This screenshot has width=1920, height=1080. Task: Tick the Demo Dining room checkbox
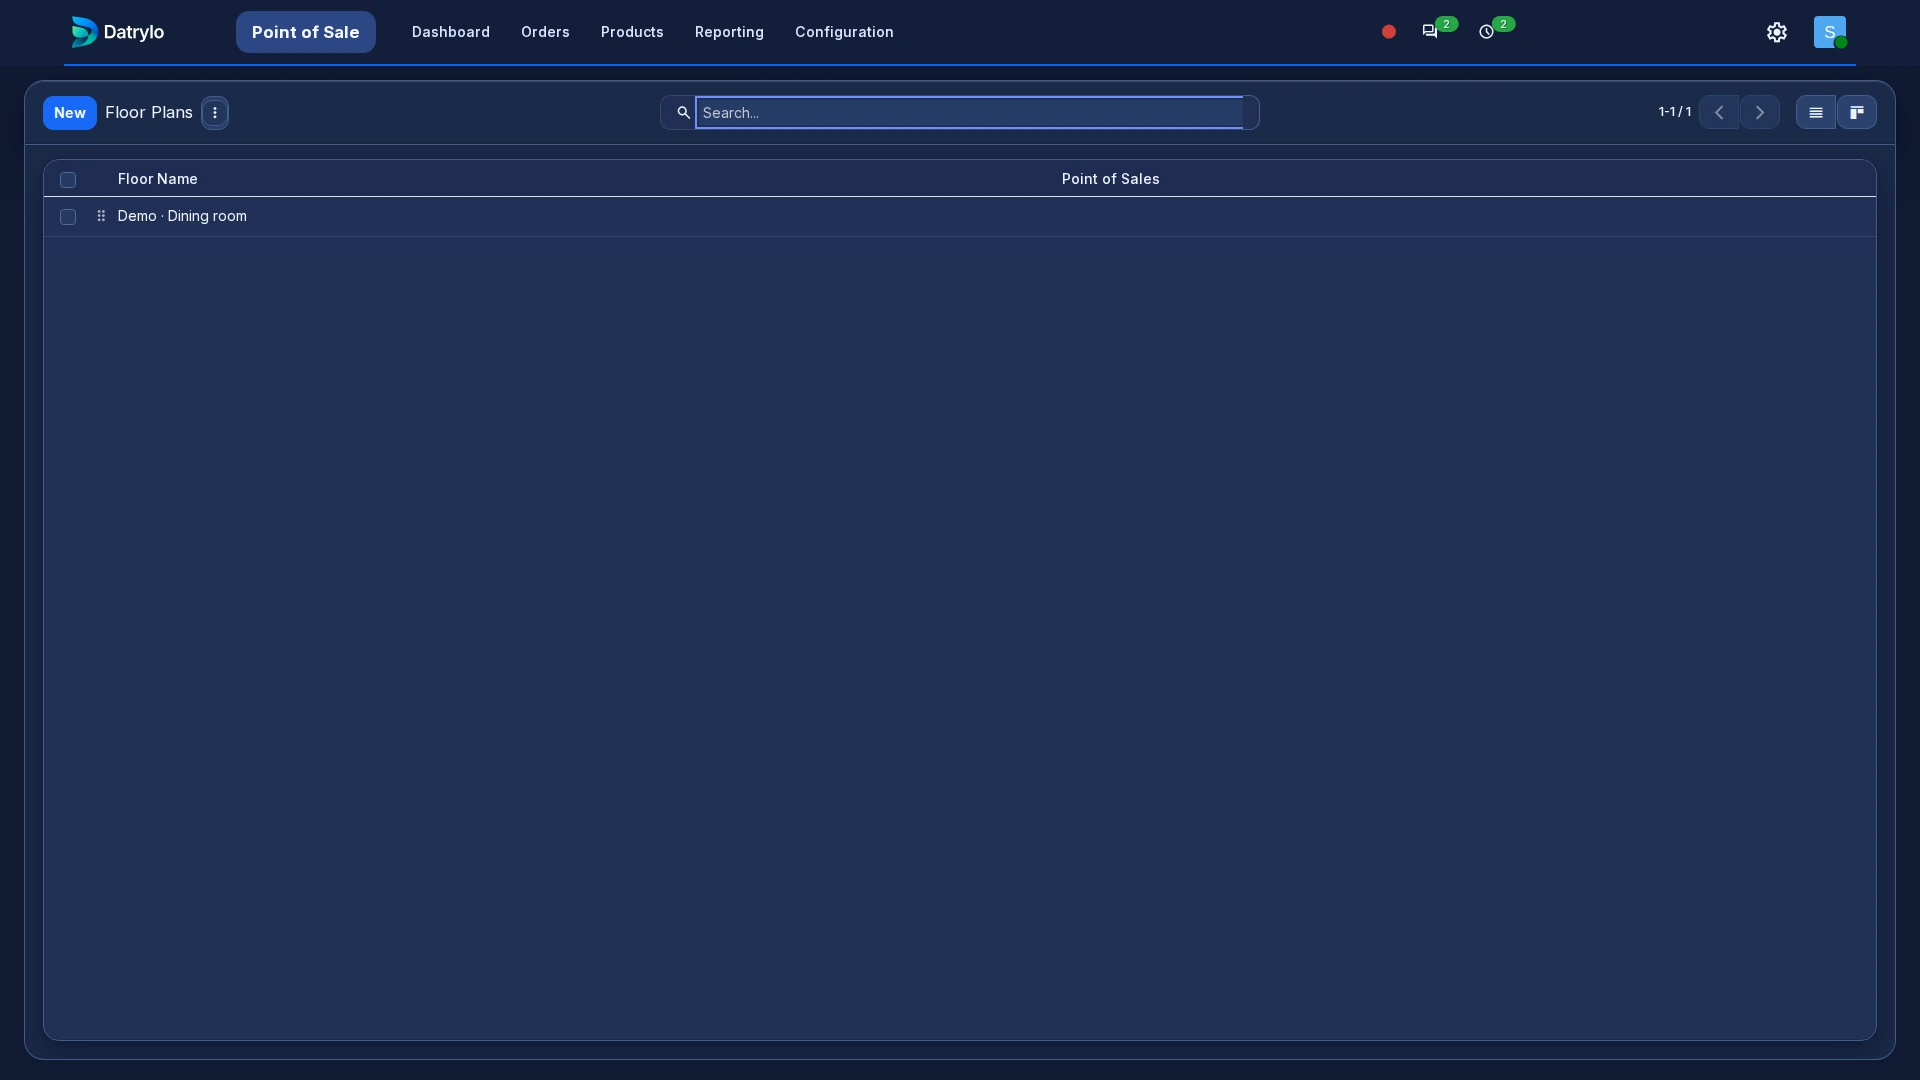tap(68, 217)
